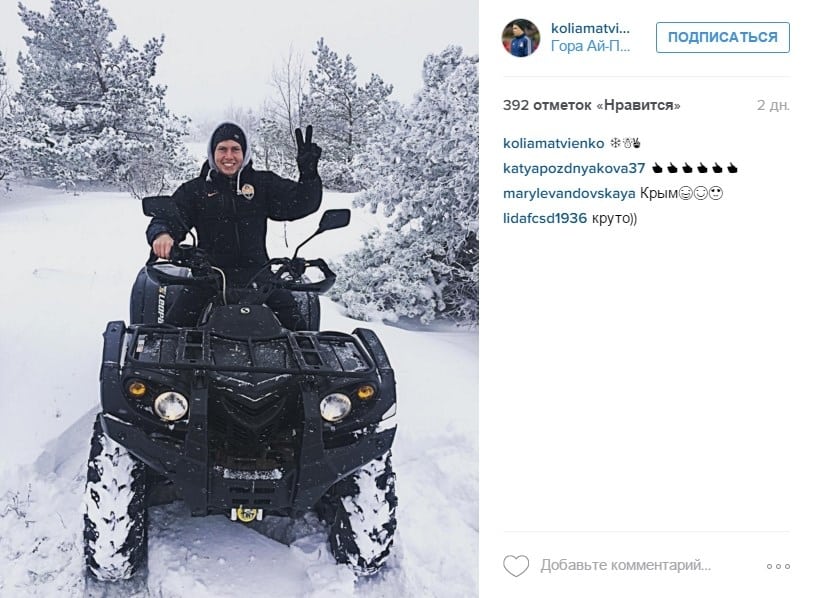Visit marylevandovskaya's profile
This screenshot has height=598, width=813.
pyautogui.click(x=569, y=193)
